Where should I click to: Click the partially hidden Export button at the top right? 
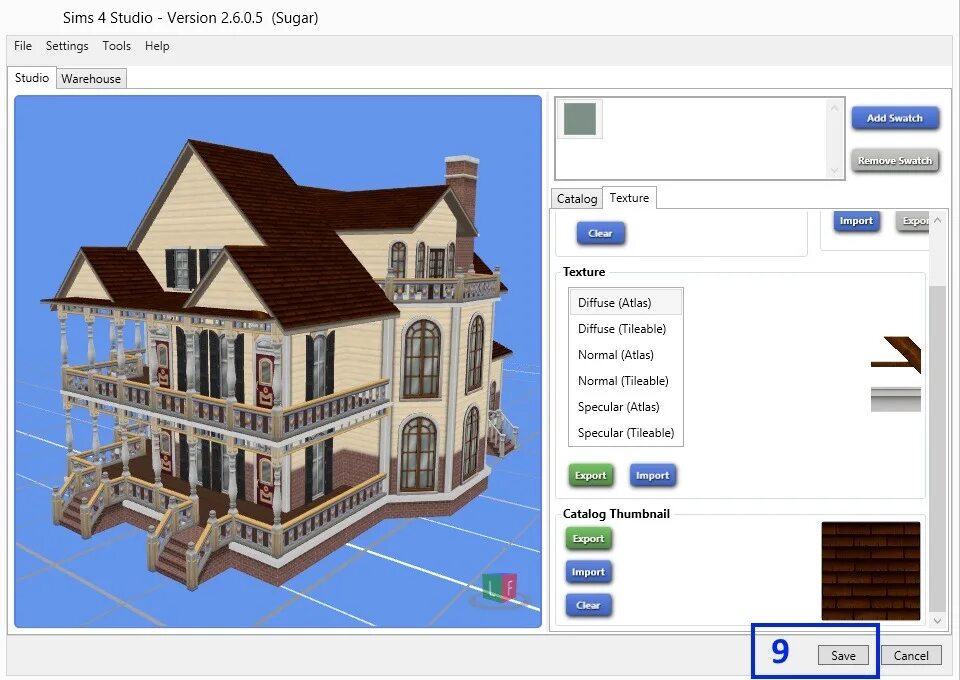(913, 221)
